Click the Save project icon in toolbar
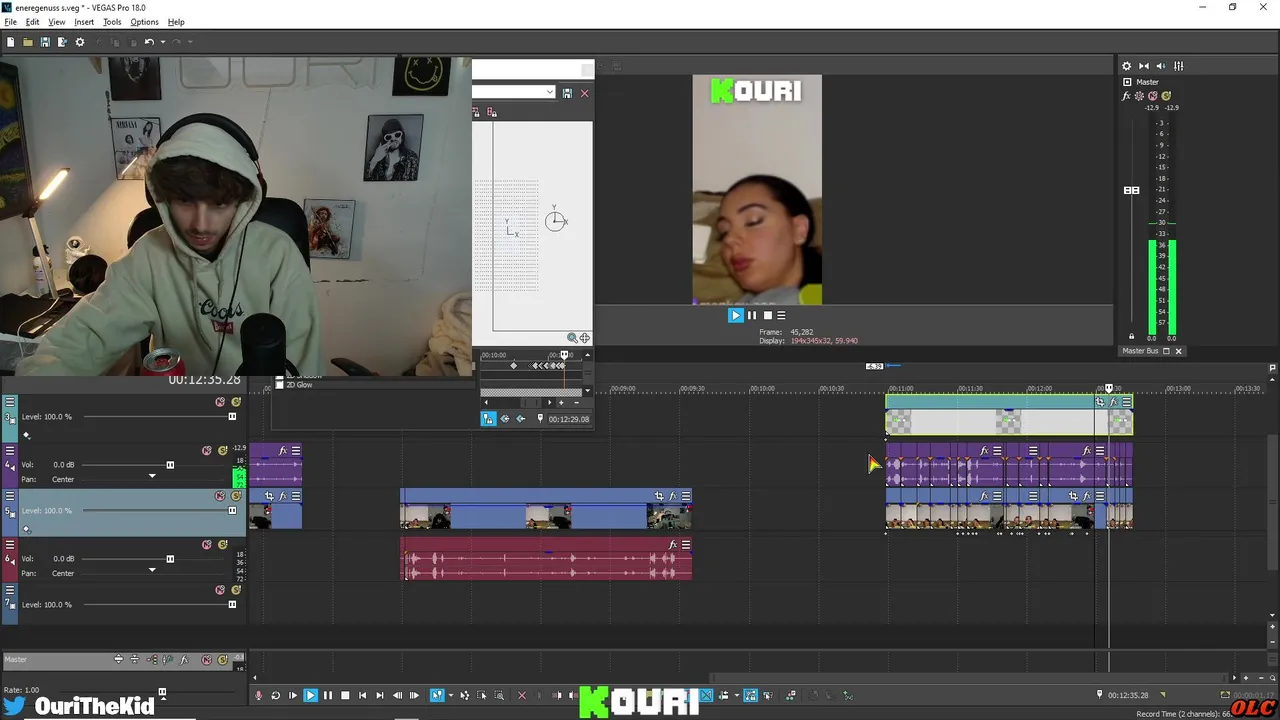Screen dimensions: 1280x720 pyautogui.click(x=45, y=42)
